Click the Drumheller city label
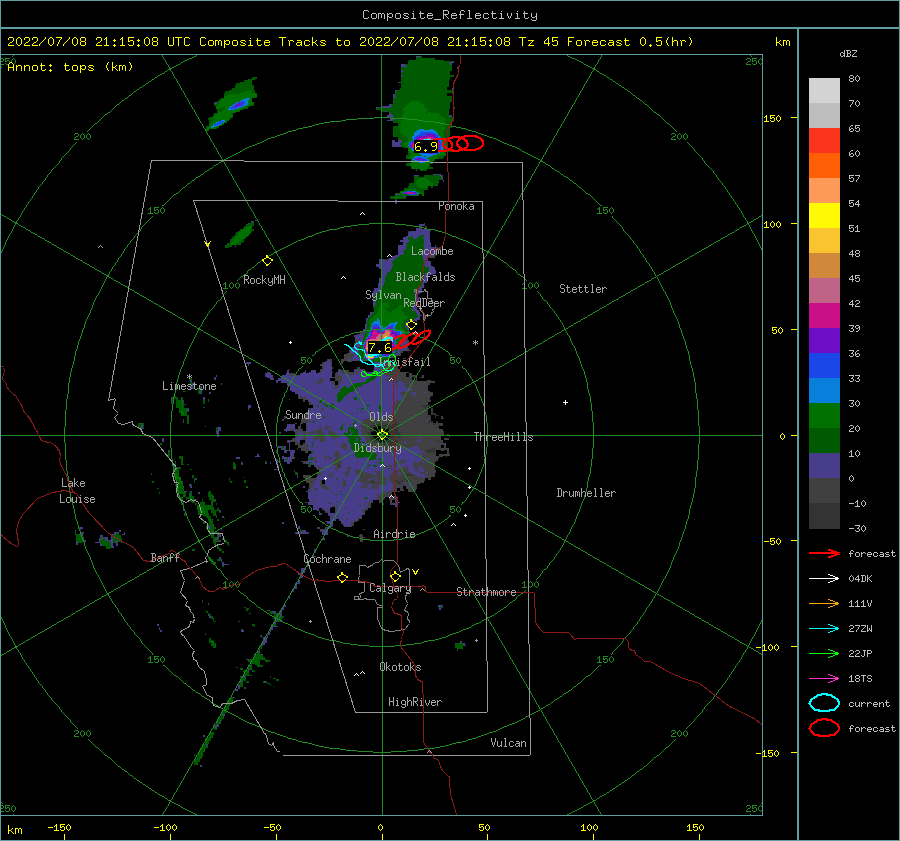 pos(586,493)
